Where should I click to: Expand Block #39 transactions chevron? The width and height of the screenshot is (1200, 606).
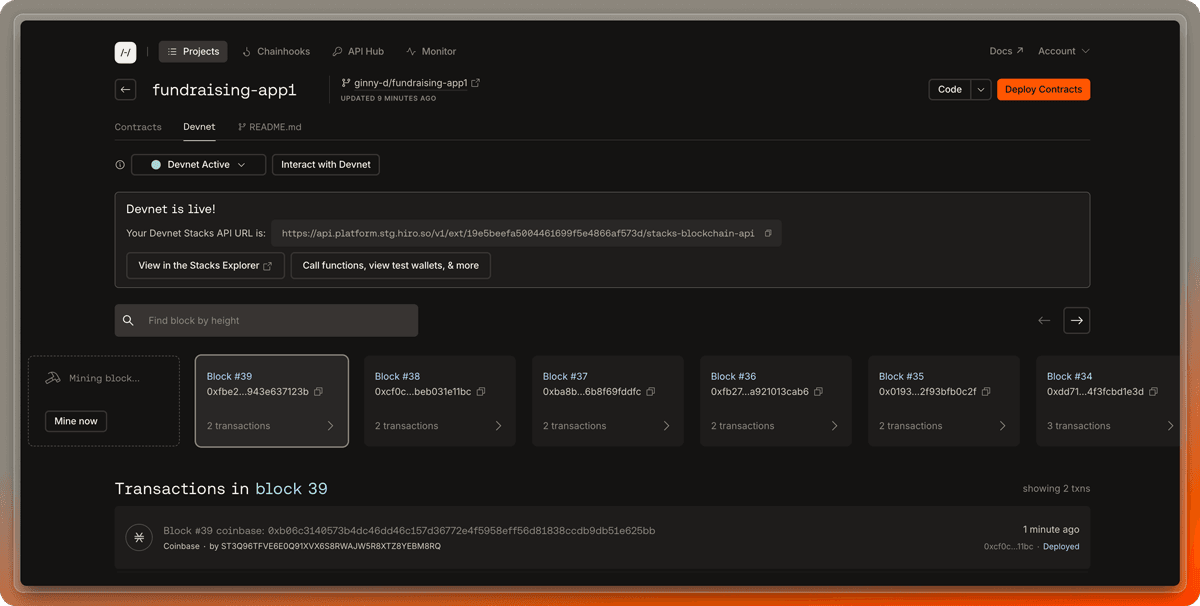tap(331, 426)
